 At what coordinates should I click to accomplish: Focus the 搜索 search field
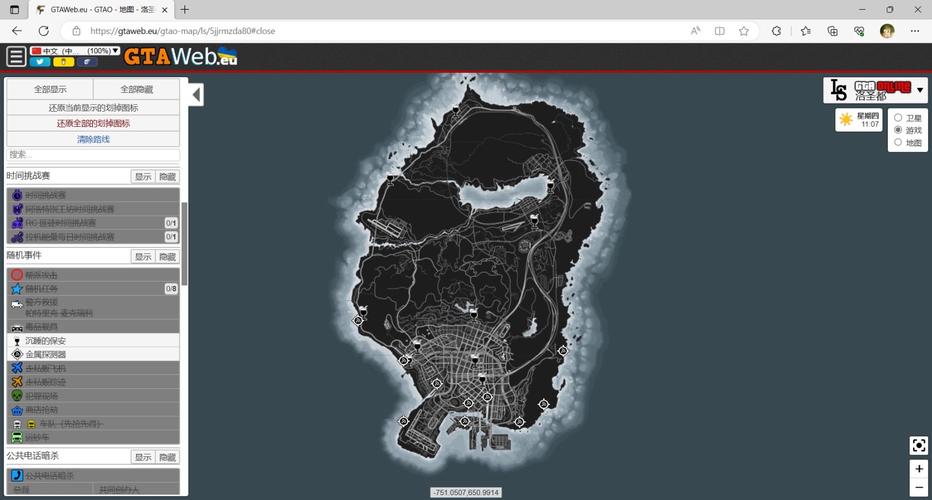click(93, 155)
